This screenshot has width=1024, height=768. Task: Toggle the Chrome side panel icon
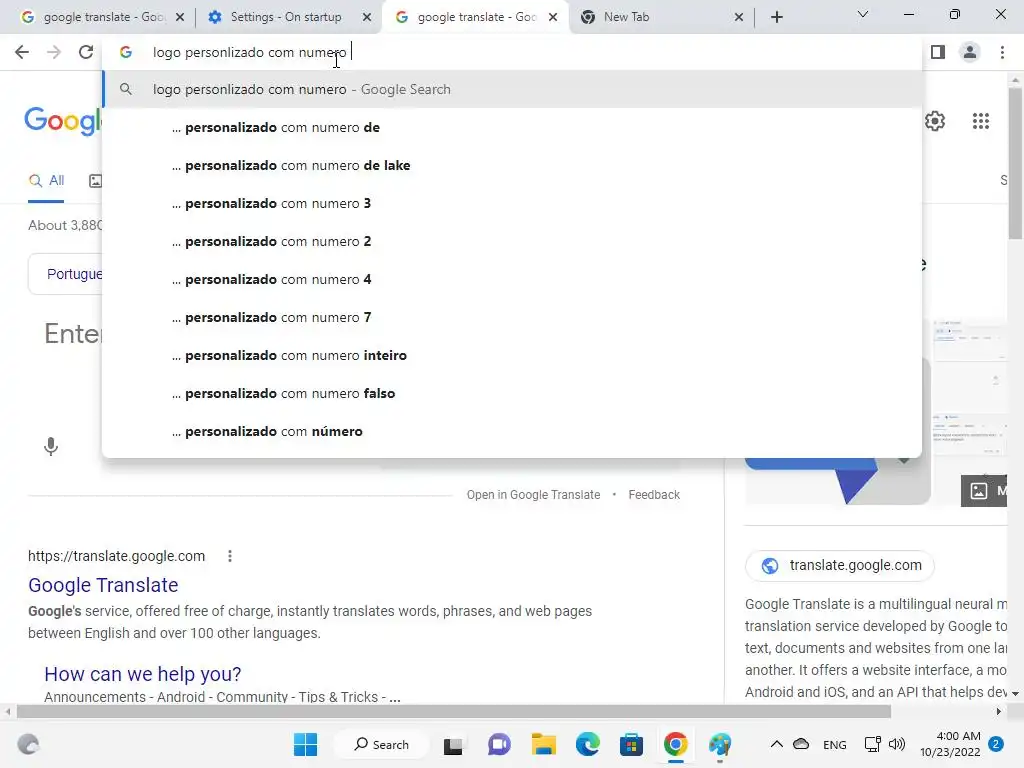click(938, 52)
